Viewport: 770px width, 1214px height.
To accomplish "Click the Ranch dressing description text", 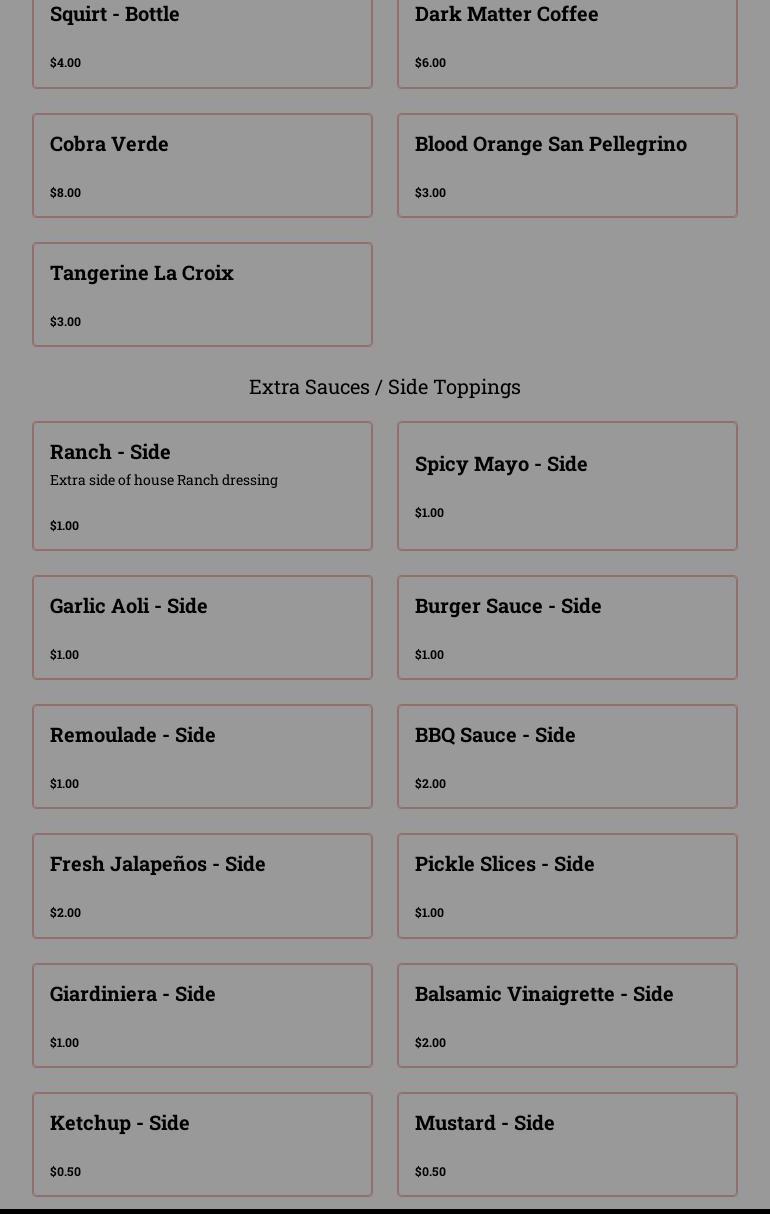I will click(x=164, y=480).
